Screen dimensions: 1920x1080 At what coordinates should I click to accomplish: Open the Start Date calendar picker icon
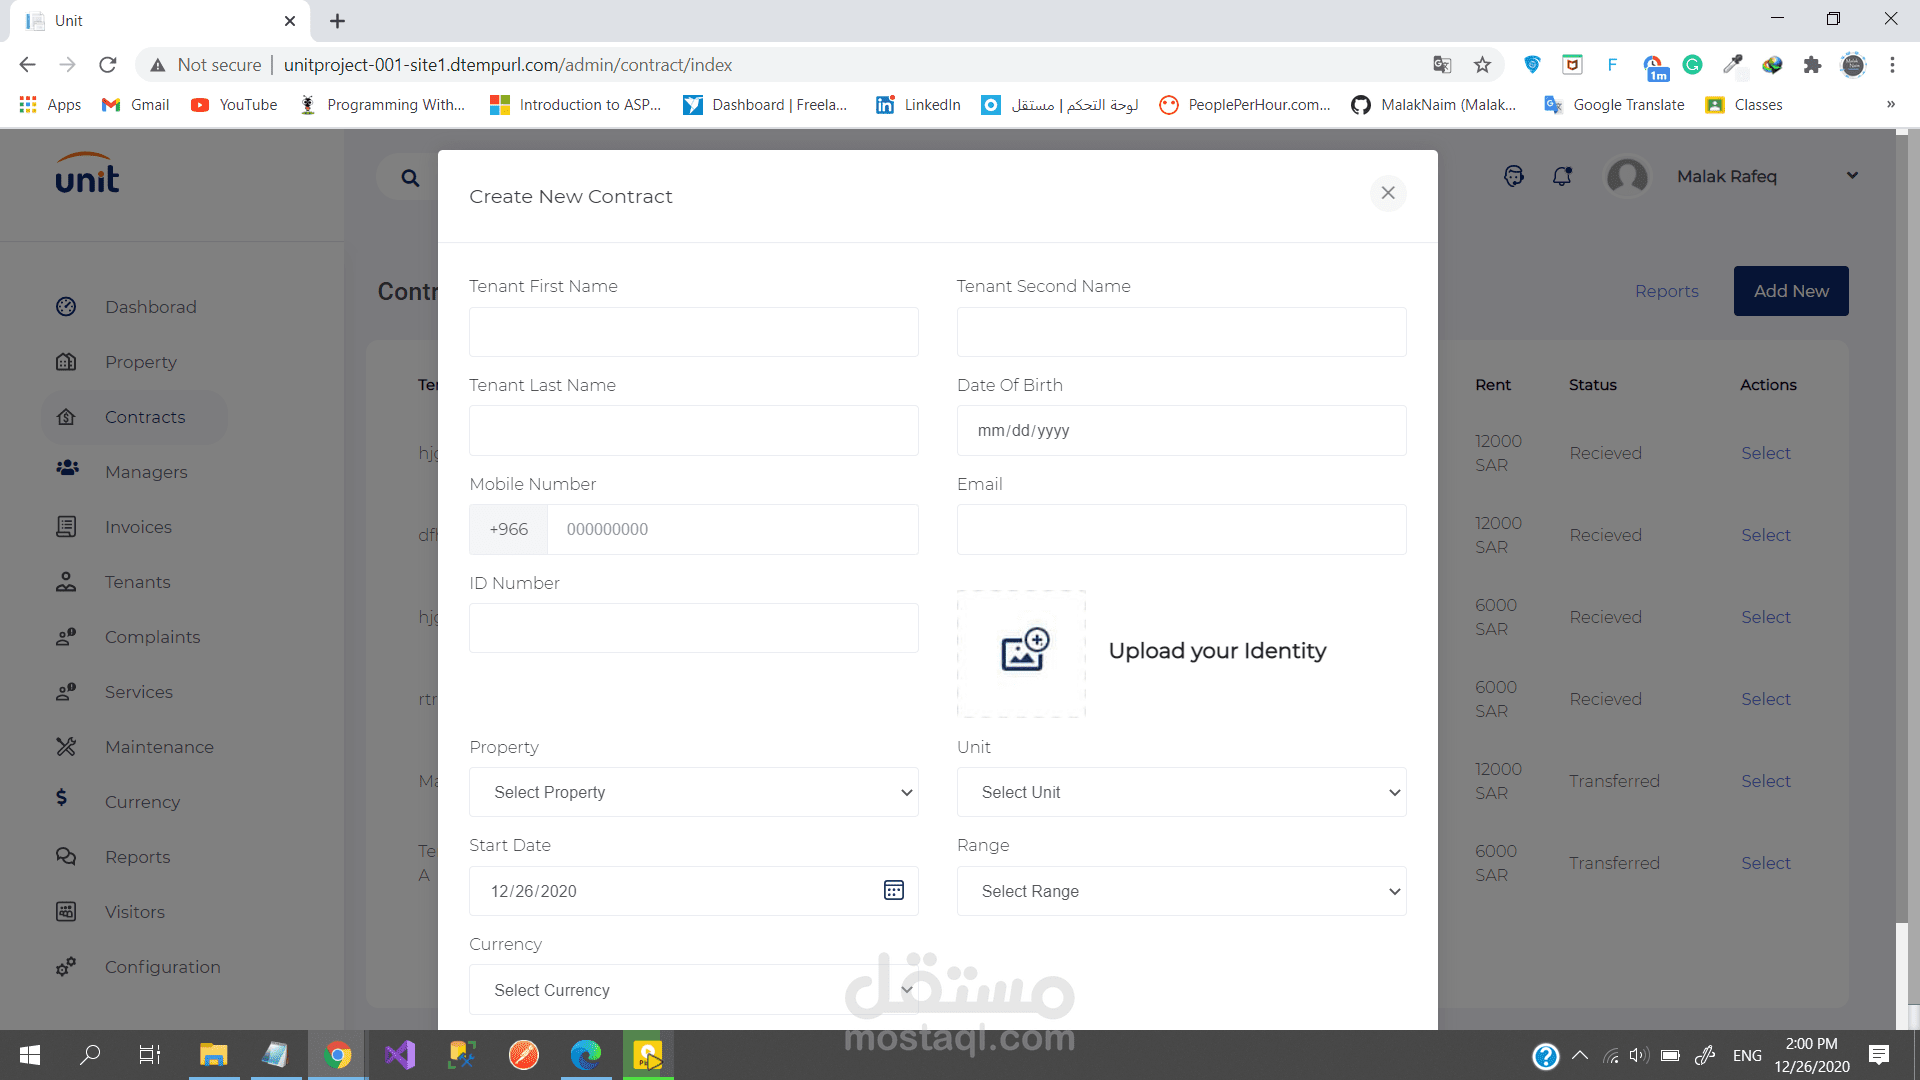pyautogui.click(x=893, y=890)
